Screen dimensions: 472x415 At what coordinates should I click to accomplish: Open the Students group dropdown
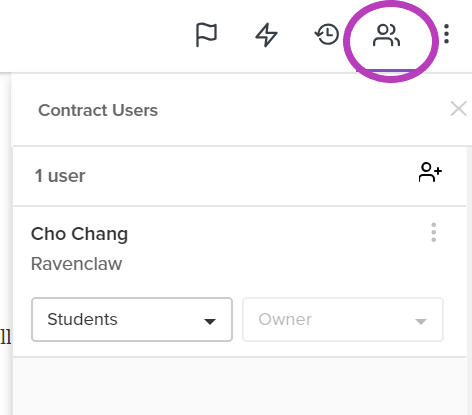pos(132,319)
